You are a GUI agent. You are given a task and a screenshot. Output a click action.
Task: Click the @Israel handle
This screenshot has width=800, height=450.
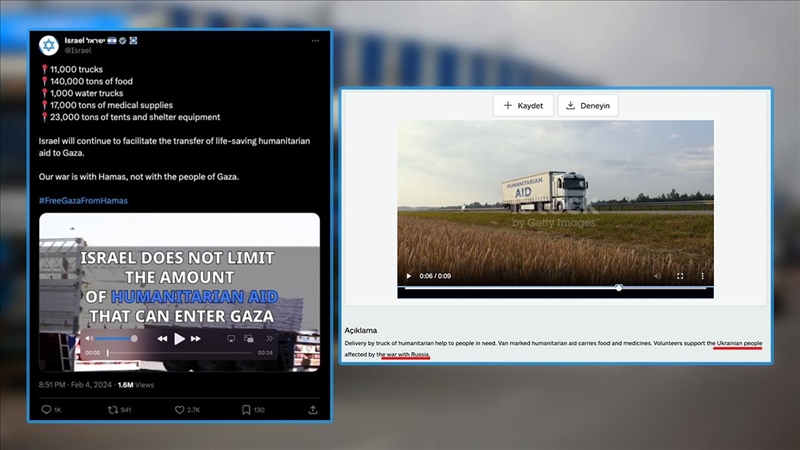78,51
